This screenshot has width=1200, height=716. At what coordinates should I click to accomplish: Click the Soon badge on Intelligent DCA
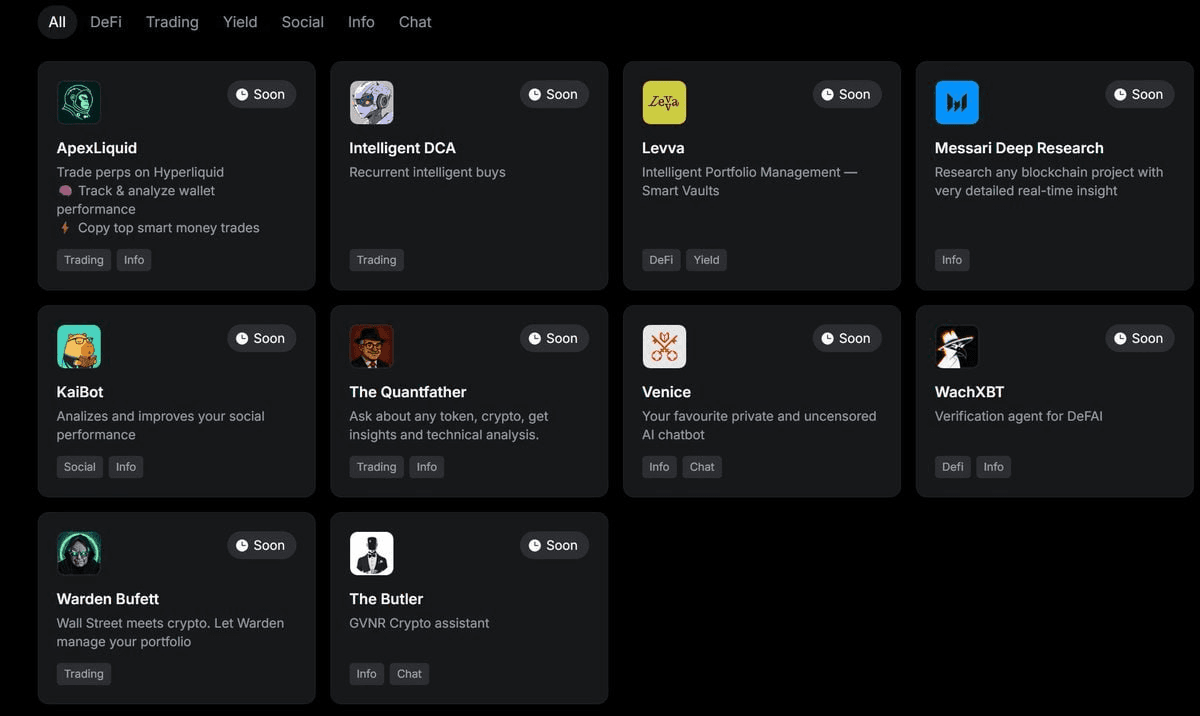pyautogui.click(x=554, y=94)
